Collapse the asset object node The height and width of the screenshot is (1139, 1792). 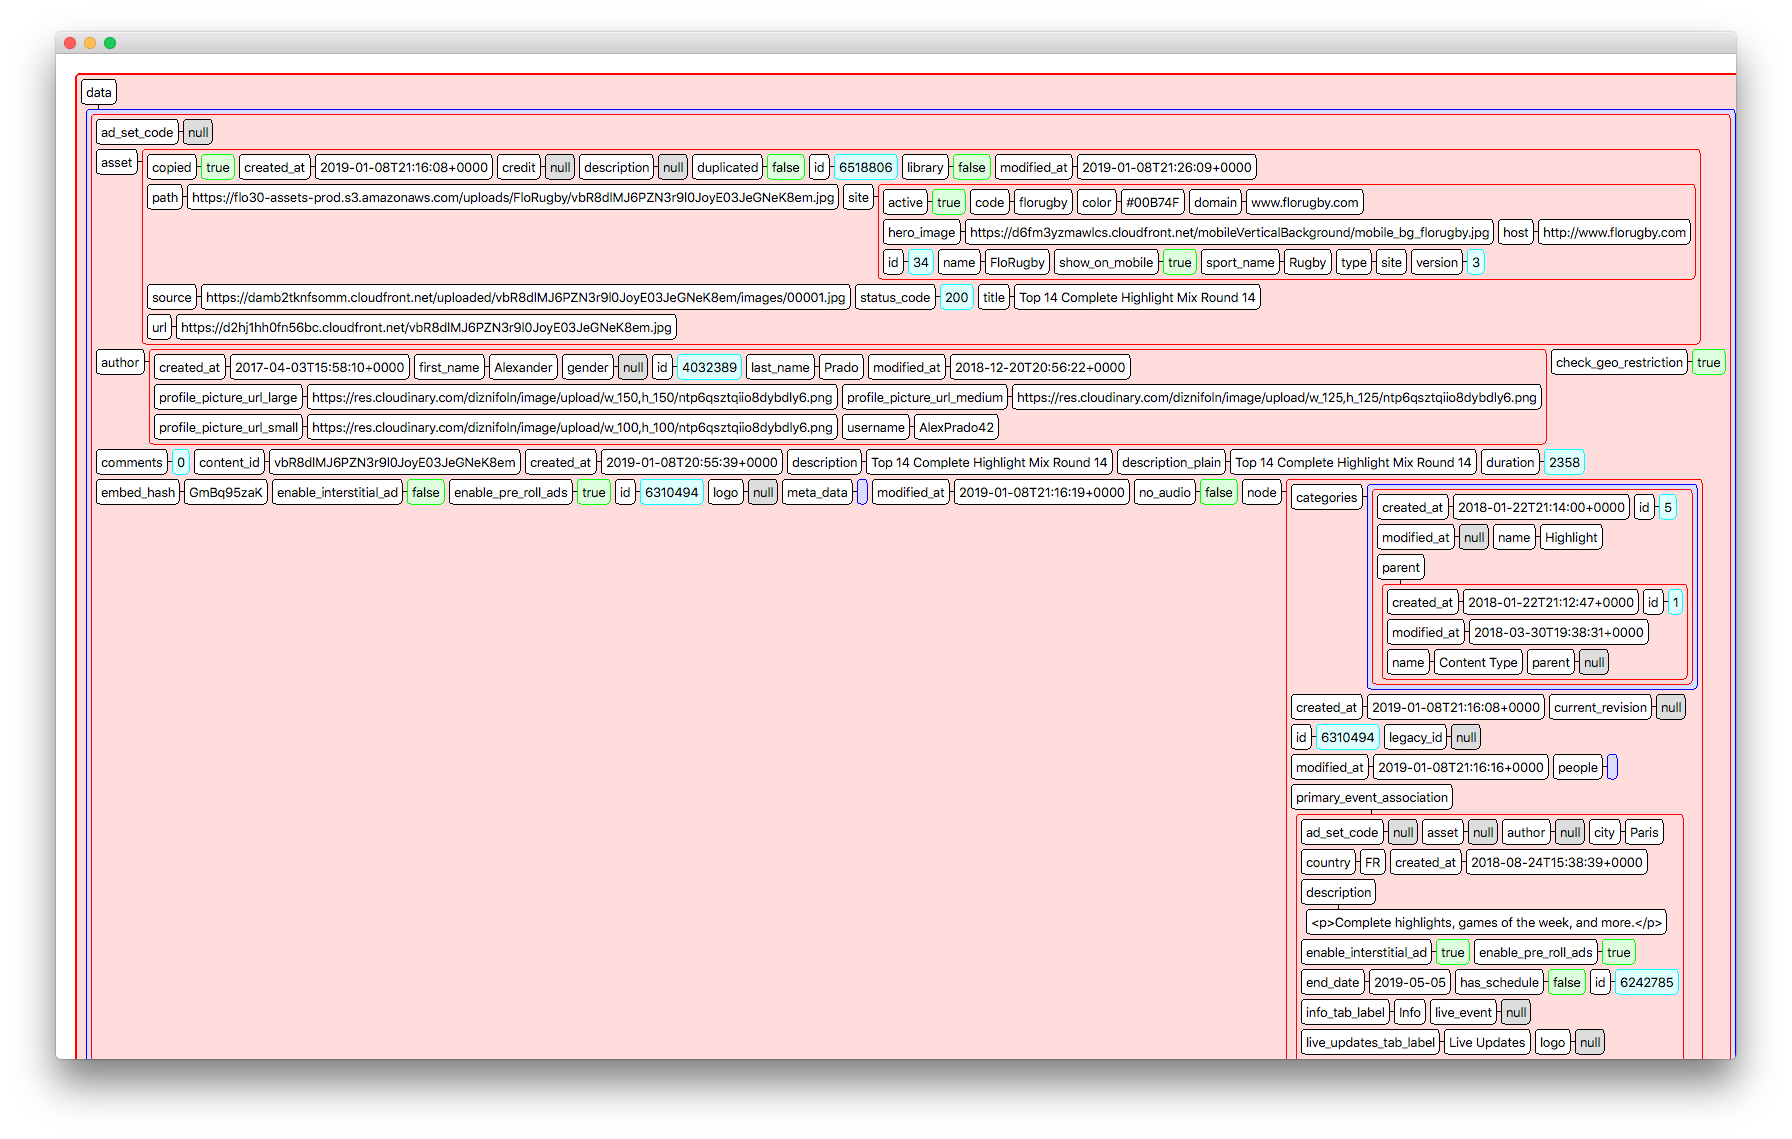point(116,162)
